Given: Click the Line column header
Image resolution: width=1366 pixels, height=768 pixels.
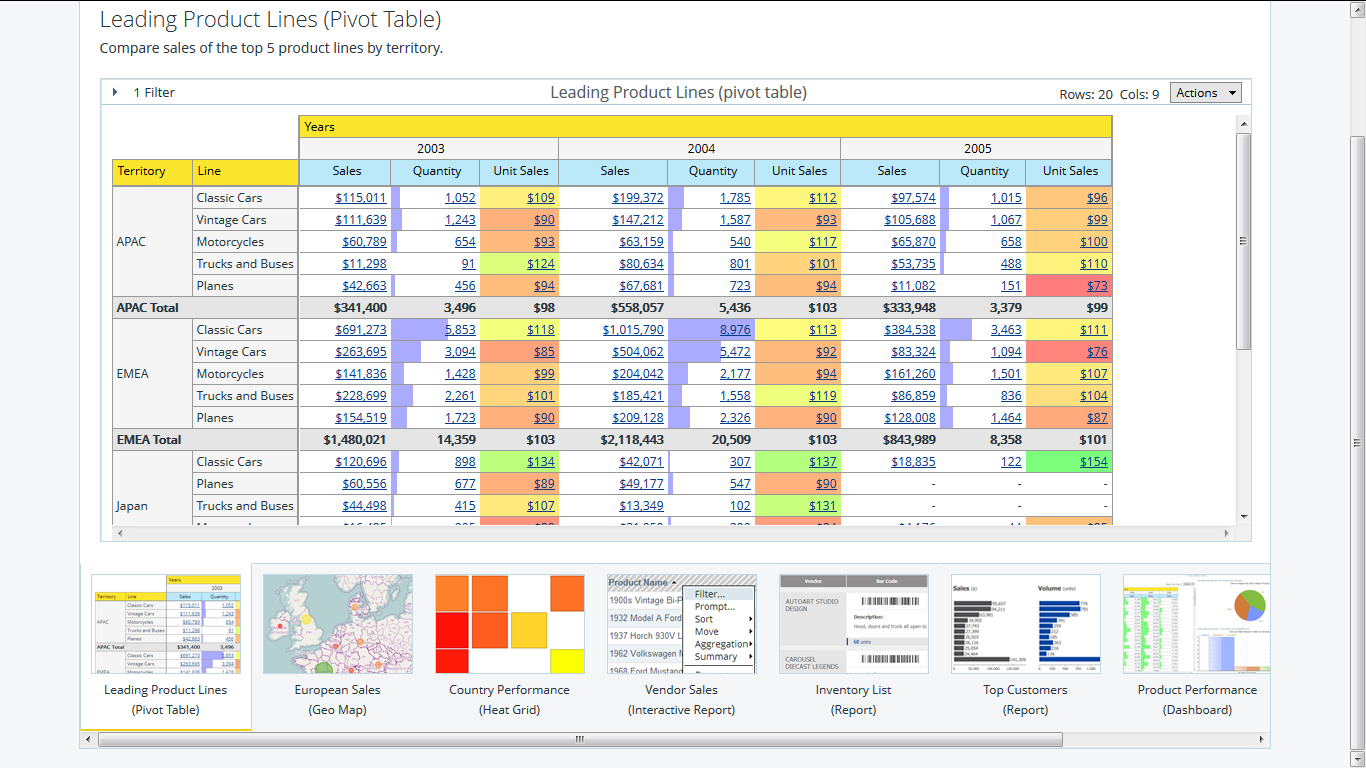Looking at the screenshot, I should [x=245, y=171].
